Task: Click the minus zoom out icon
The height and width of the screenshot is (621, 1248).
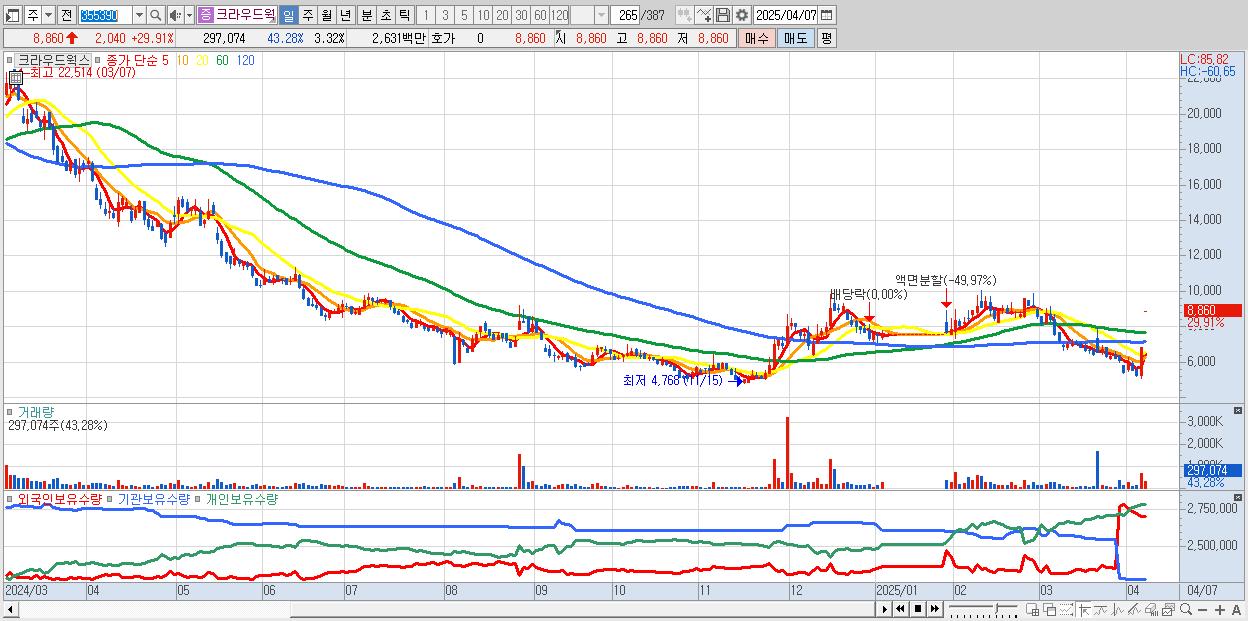Action: (x=1202, y=609)
